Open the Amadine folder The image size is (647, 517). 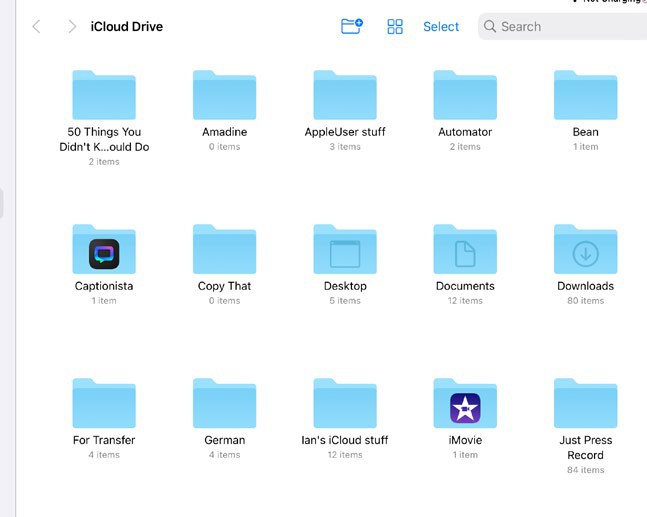[224, 95]
